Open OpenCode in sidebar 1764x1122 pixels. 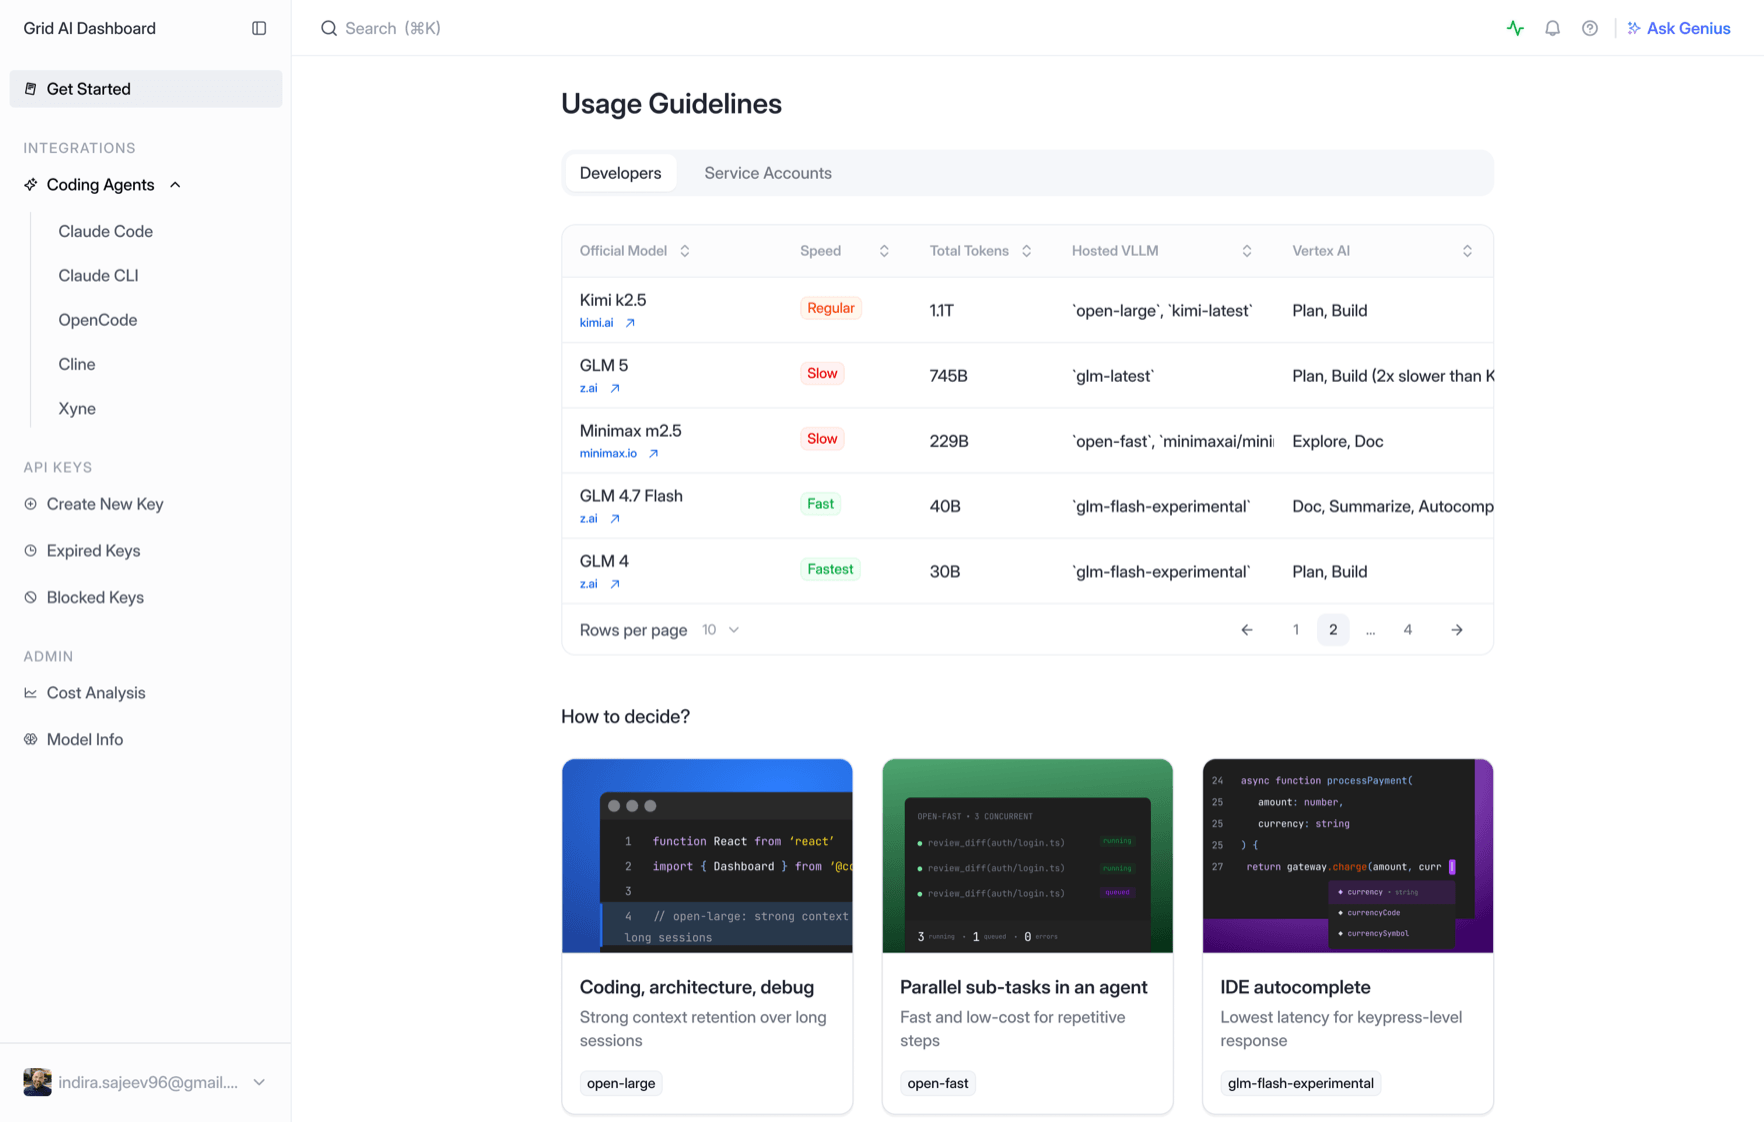pos(98,320)
